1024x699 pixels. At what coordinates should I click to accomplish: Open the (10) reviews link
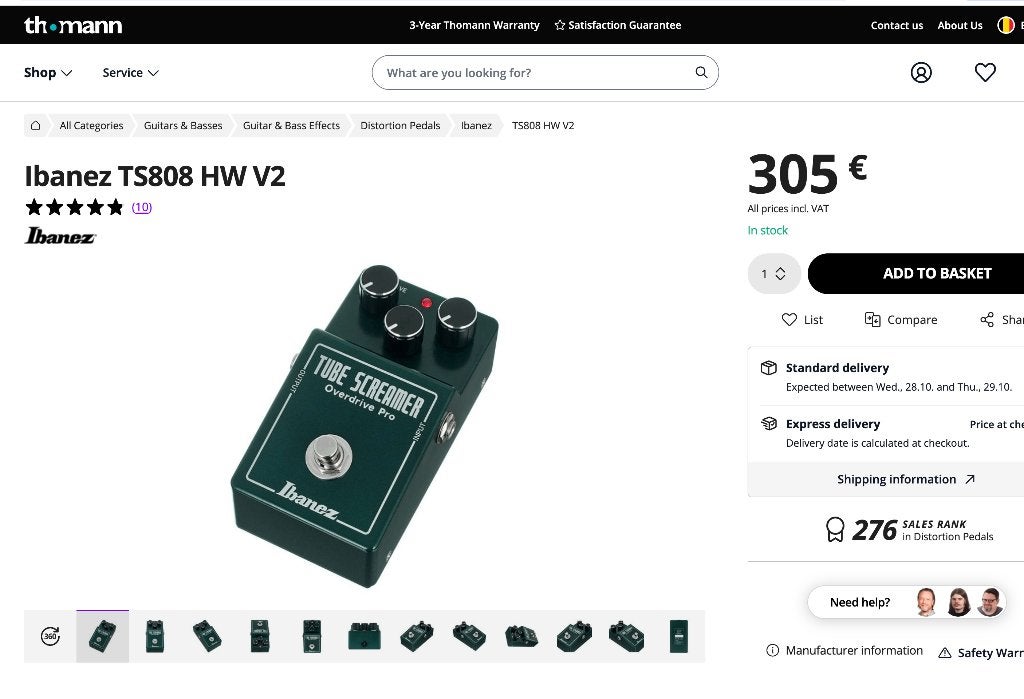(x=142, y=207)
